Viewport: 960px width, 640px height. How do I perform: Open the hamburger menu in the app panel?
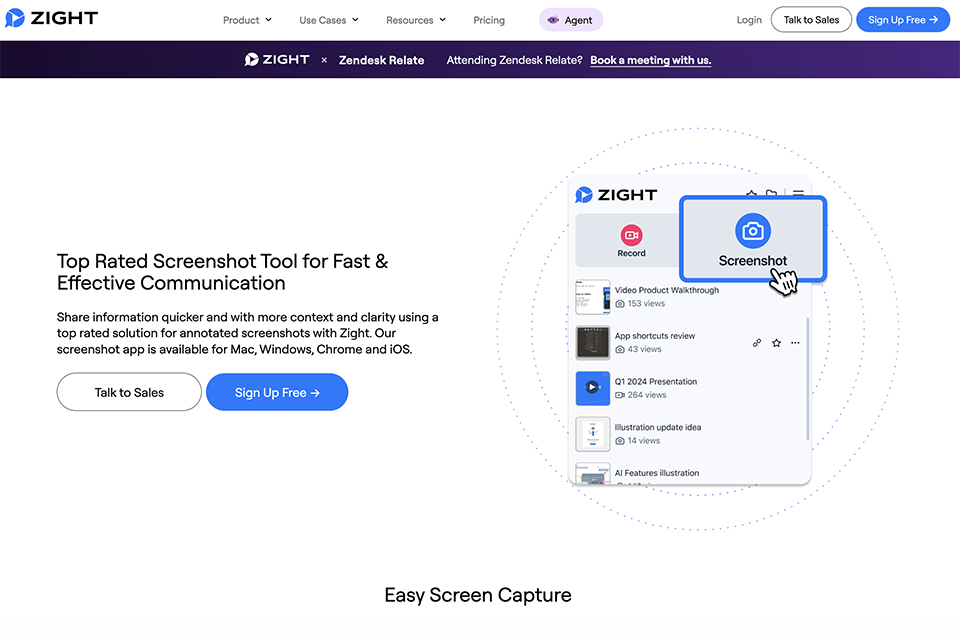pos(798,193)
